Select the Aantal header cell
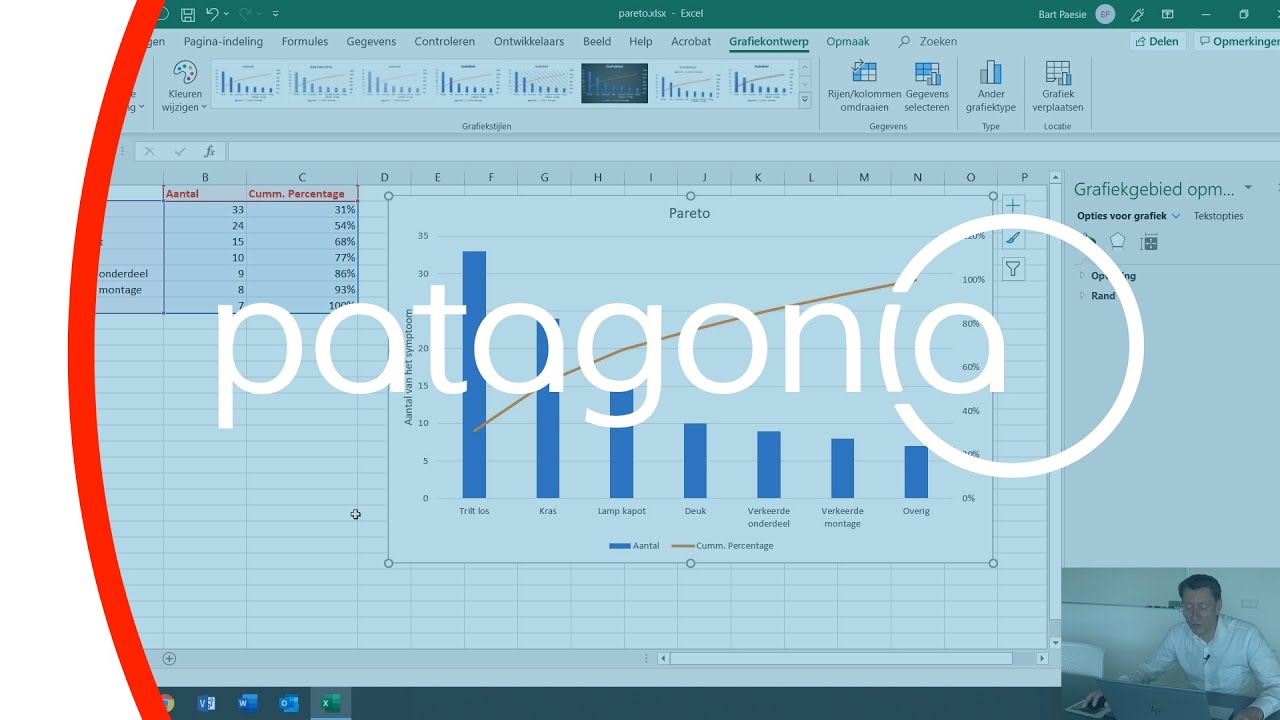 click(205, 193)
